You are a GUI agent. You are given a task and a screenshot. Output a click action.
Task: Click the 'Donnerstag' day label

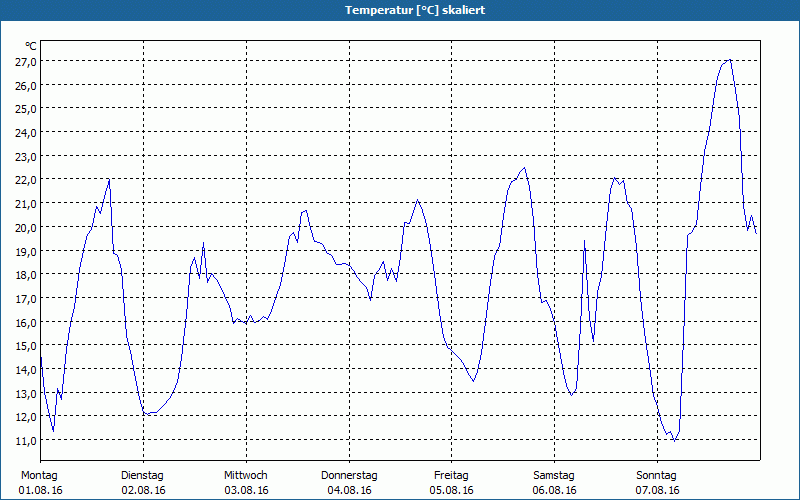(x=349, y=476)
